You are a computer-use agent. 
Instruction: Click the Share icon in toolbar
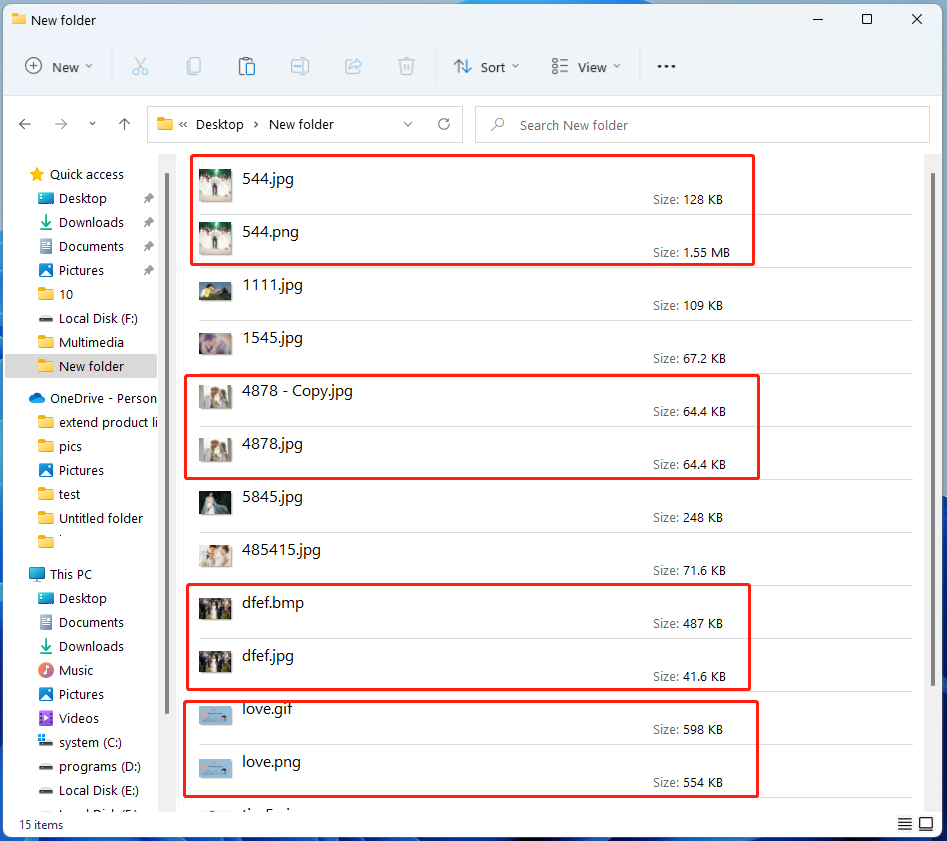pos(353,67)
